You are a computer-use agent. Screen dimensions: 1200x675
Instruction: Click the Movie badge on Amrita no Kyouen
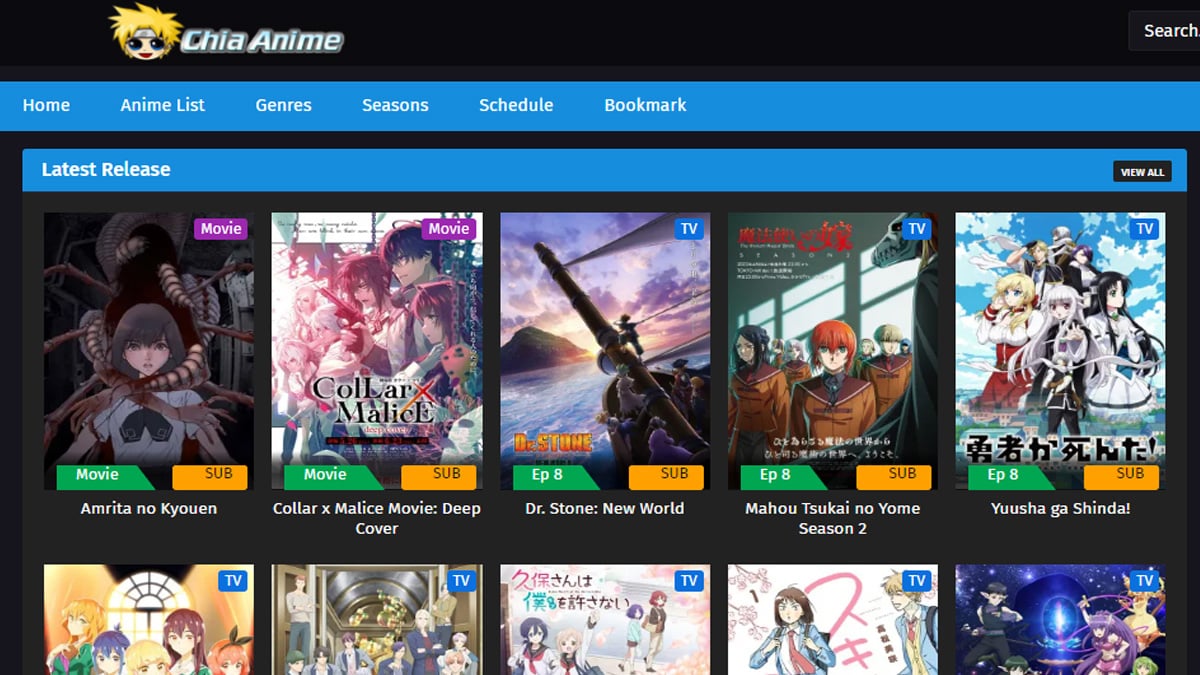point(221,228)
